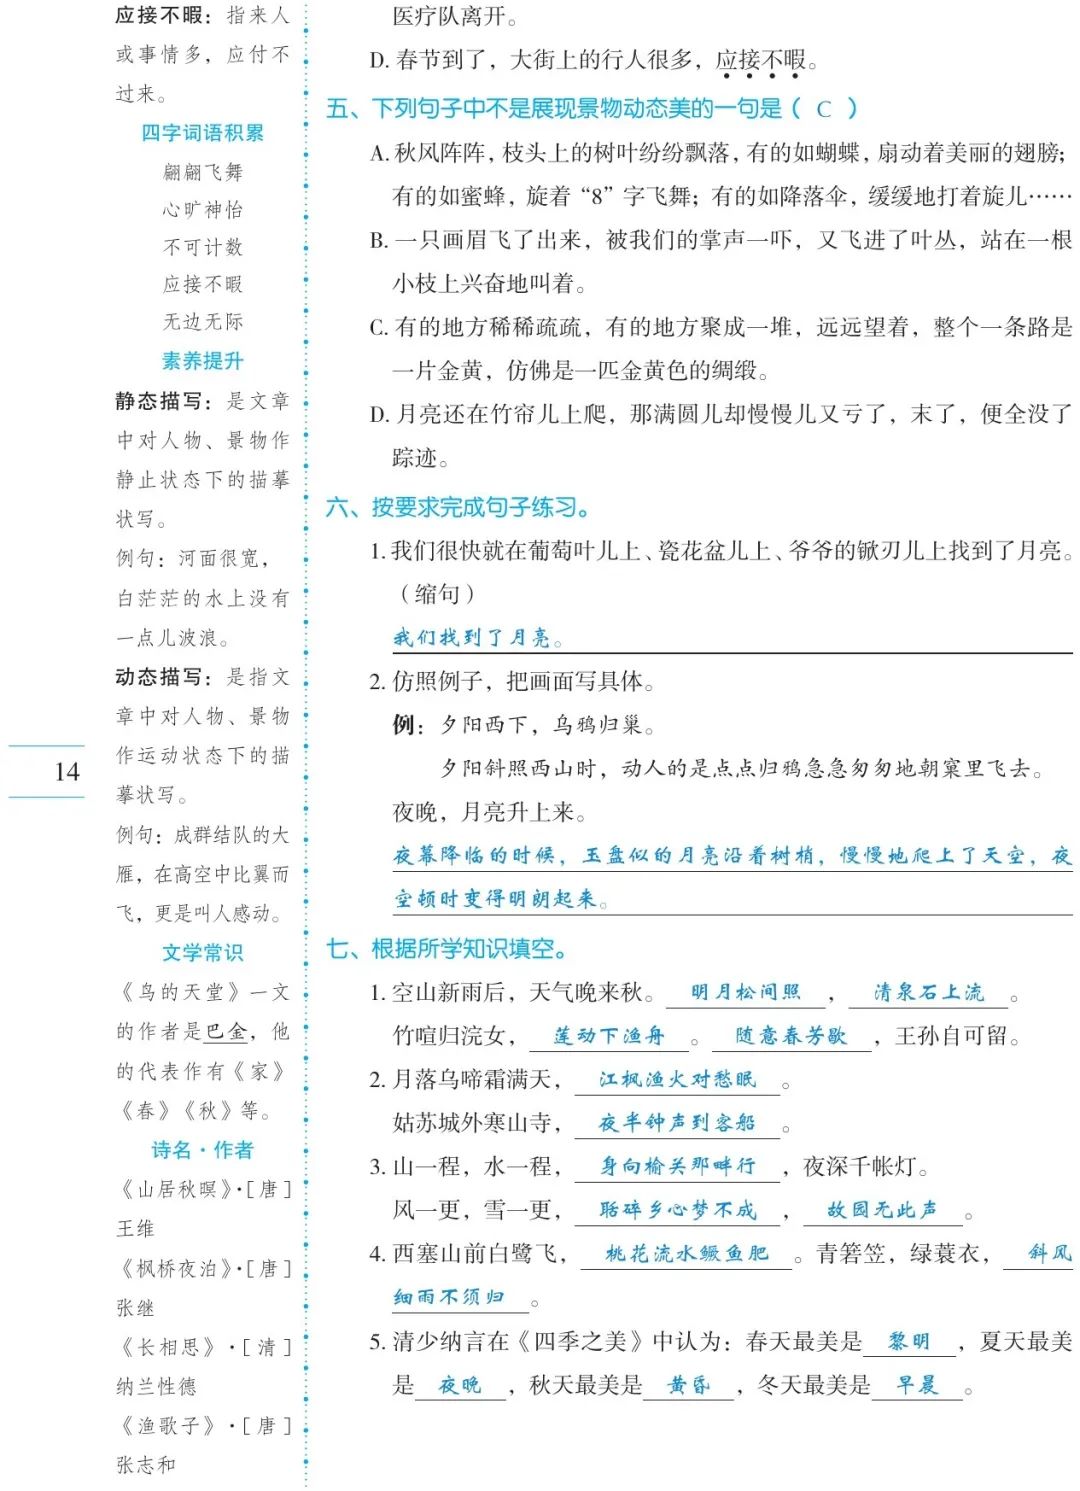1080x1491 pixels.
Task: Click the bold term 动态描写
Action: click(x=158, y=677)
